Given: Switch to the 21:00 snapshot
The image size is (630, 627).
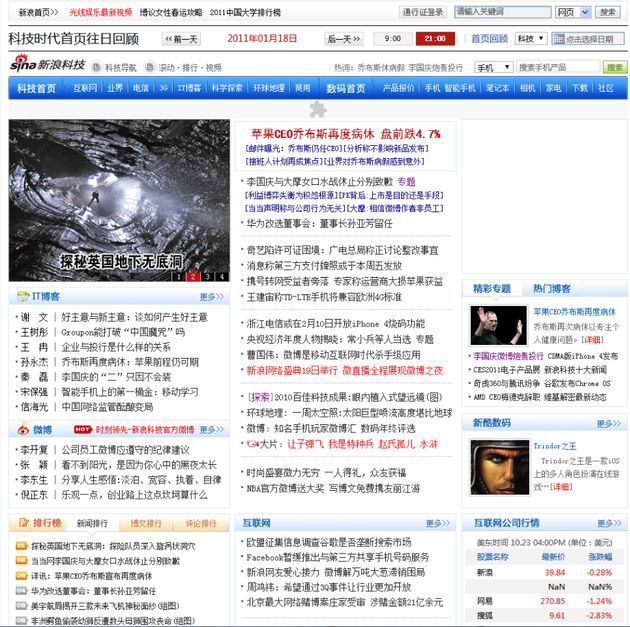Looking at the screenshot, I should pos(435,39).
